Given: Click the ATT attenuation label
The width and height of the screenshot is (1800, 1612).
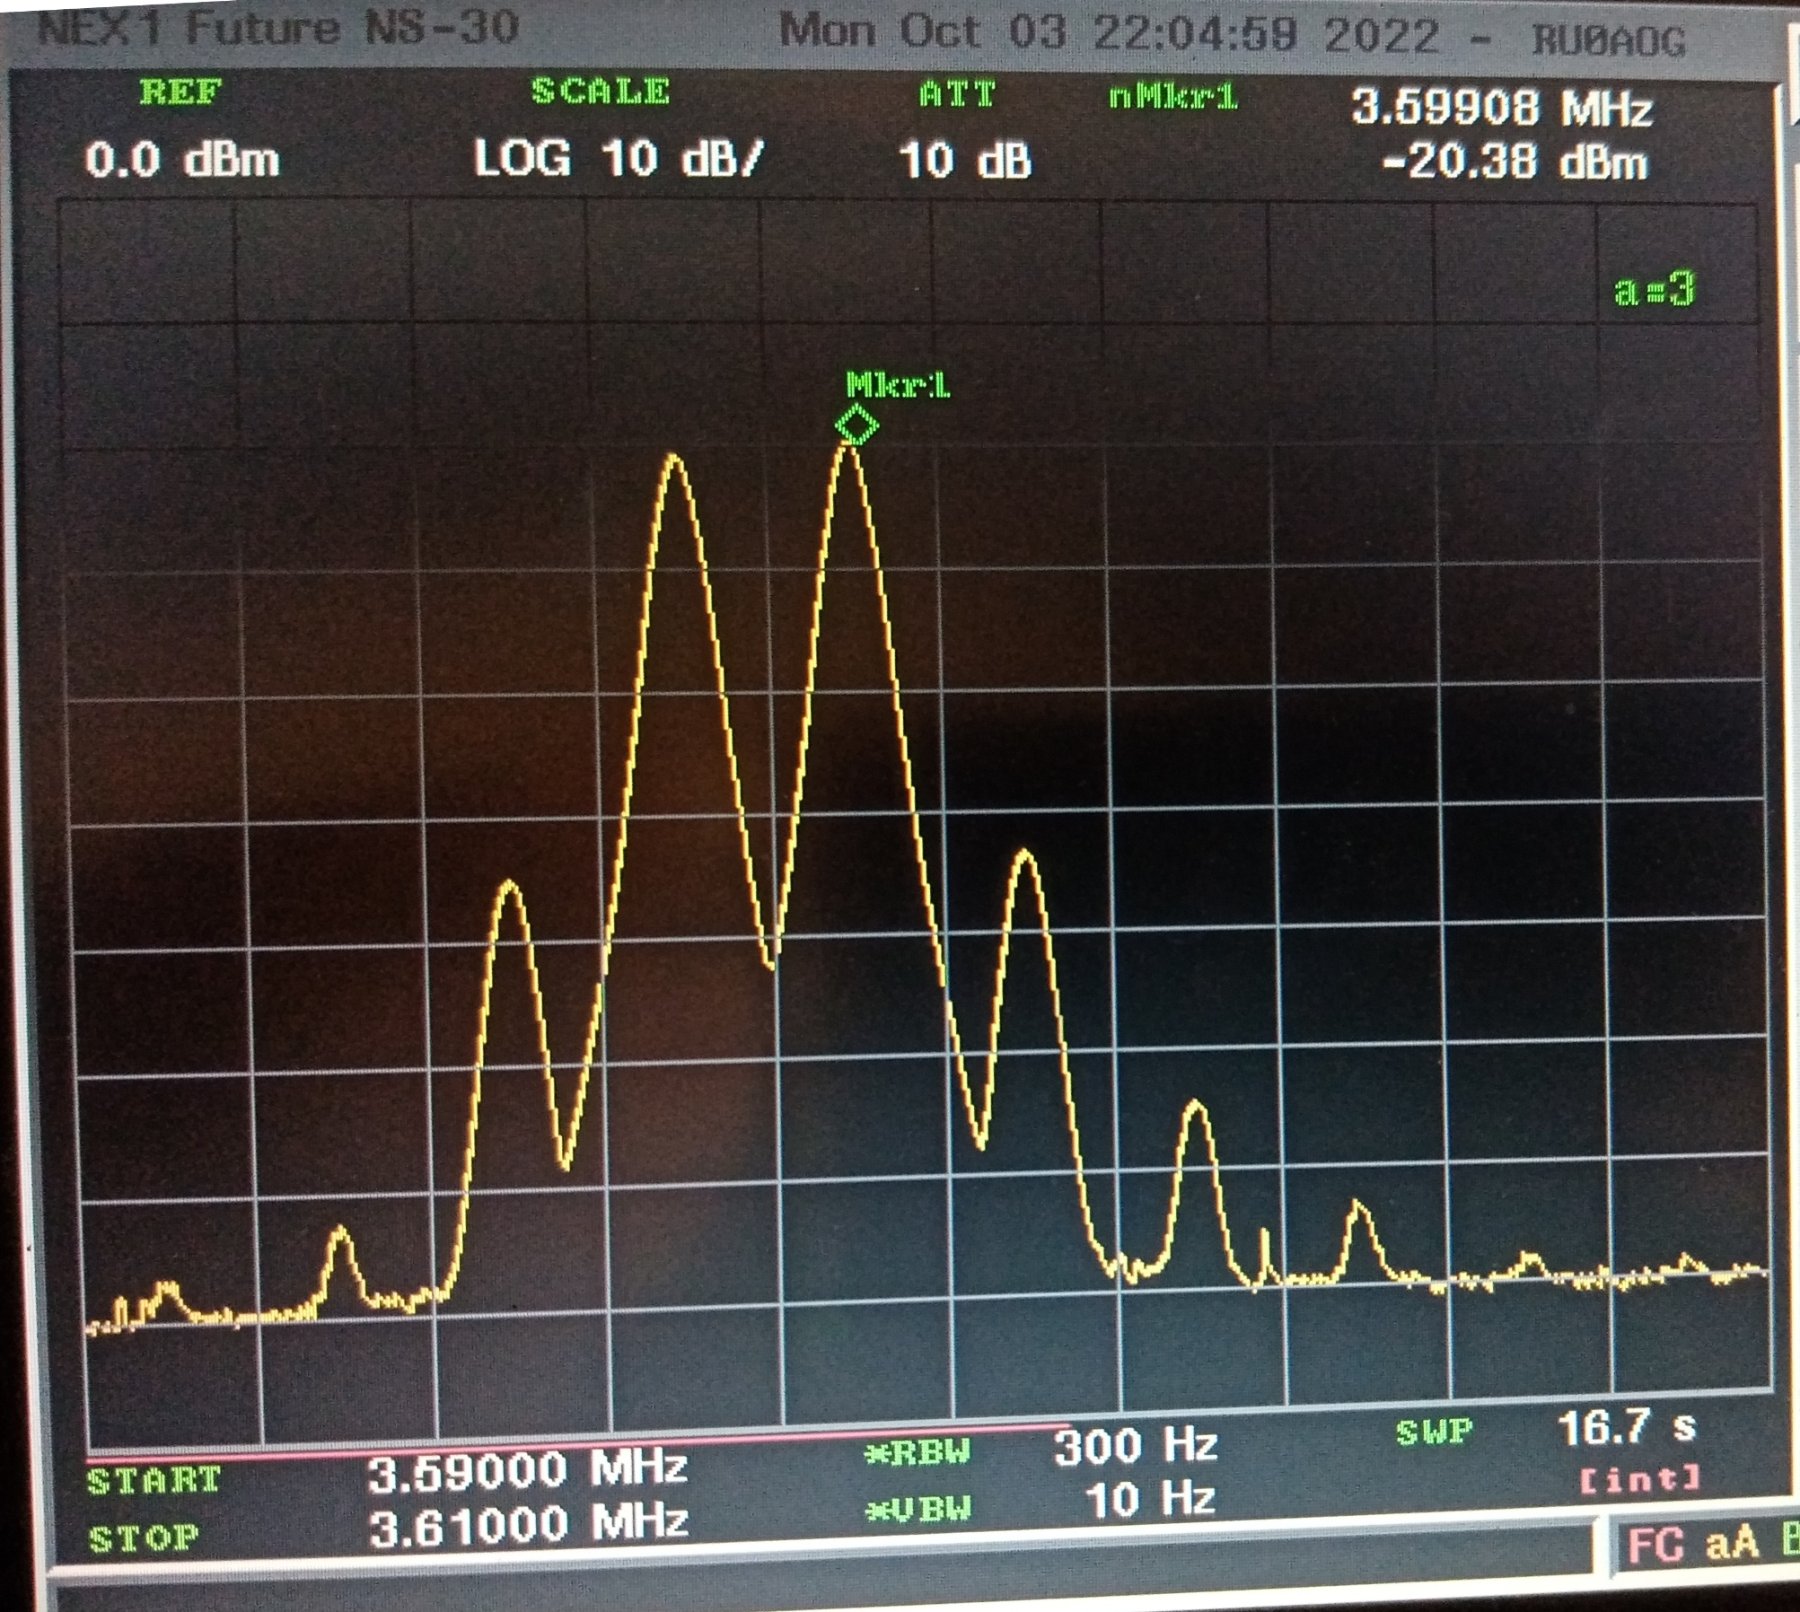Looking at the screenshot, I should 957,95.
